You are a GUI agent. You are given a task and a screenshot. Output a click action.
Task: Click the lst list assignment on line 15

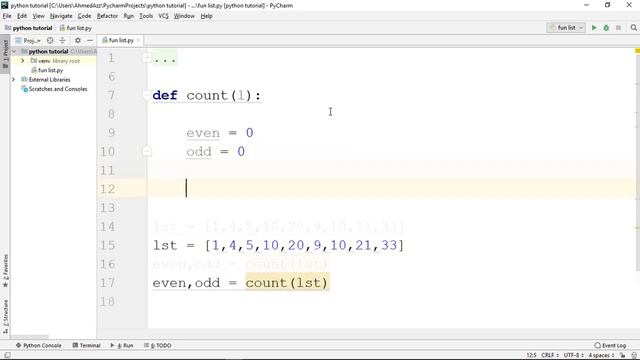(x=278, y=245)
